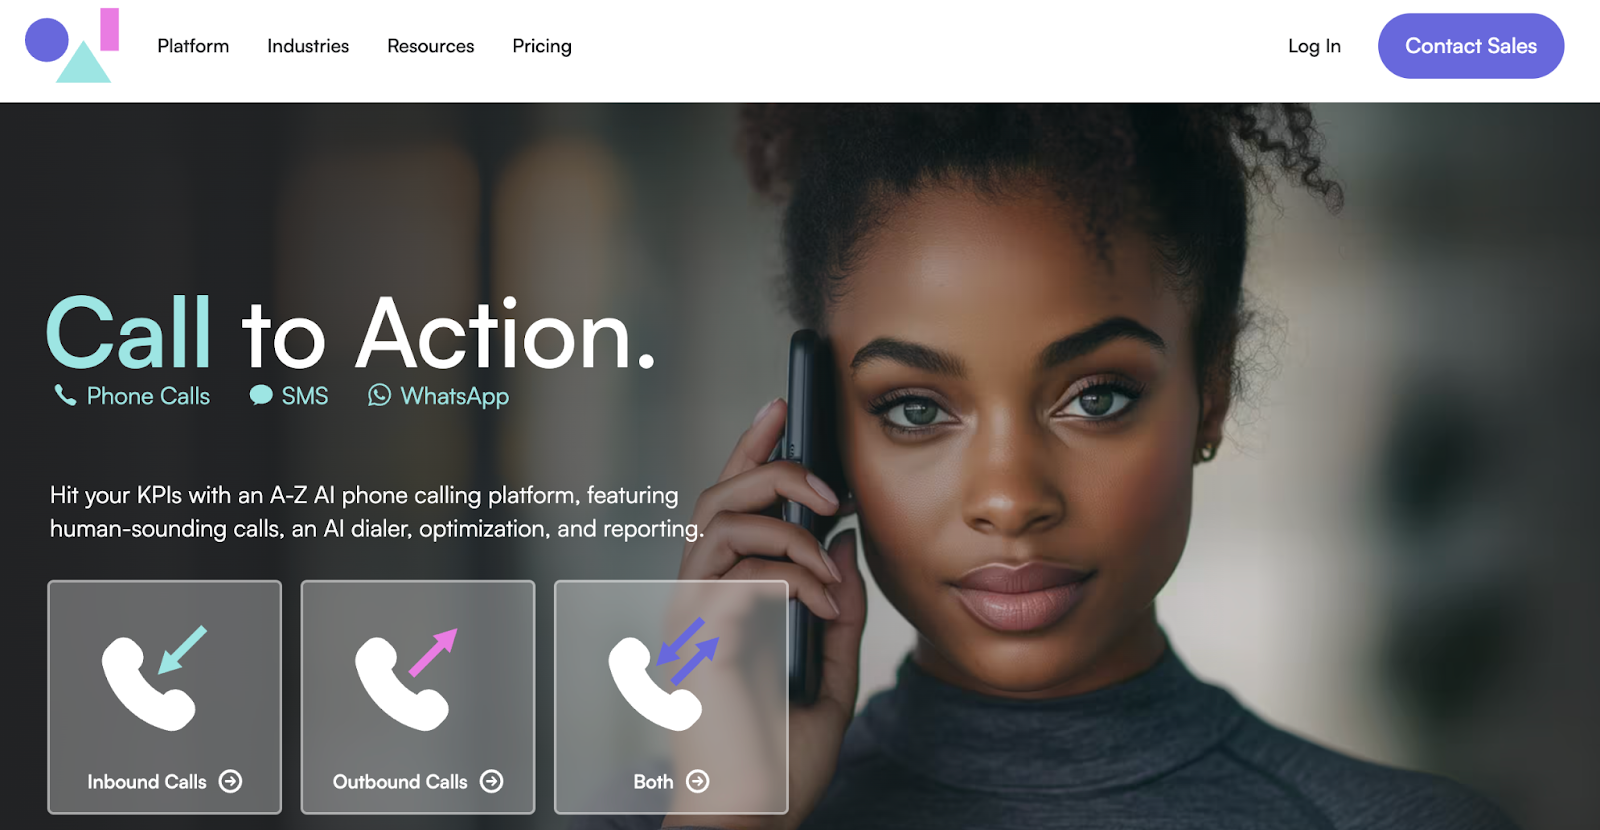The image size is (1600, 830).
Task: Select the Phone Calls label
Action: (148, 396)
